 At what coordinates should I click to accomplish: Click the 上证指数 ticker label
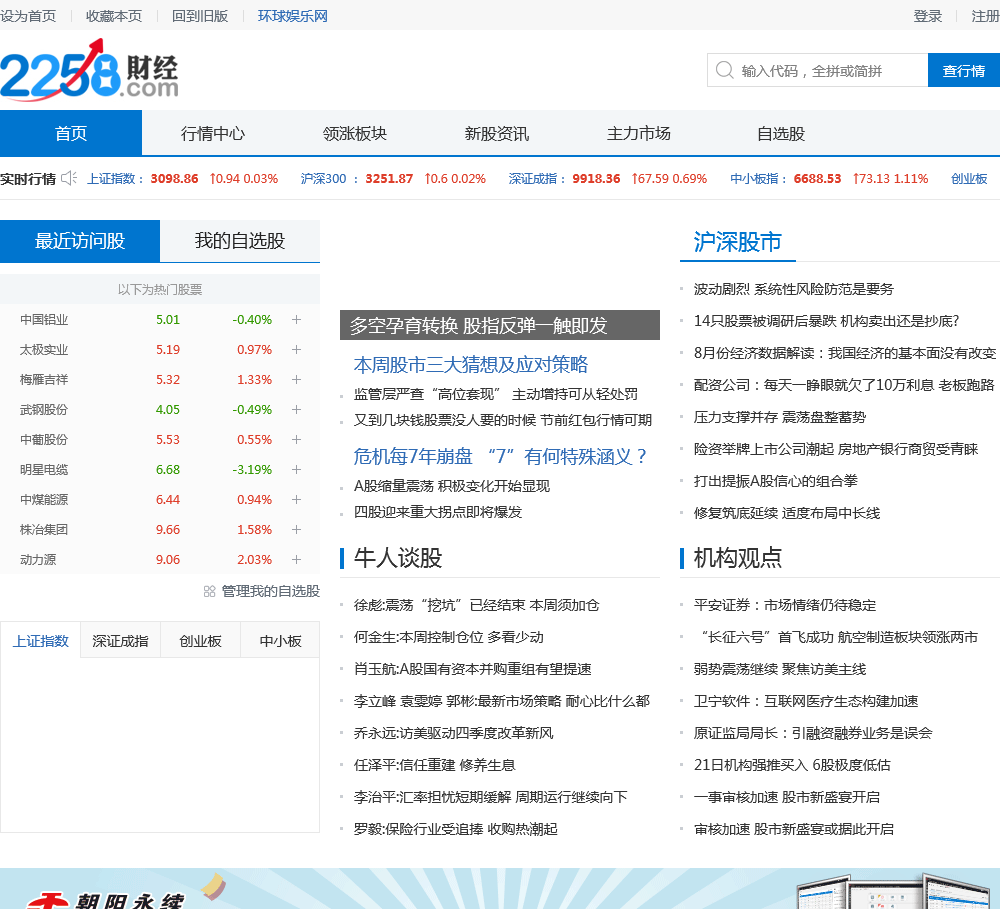115,179
